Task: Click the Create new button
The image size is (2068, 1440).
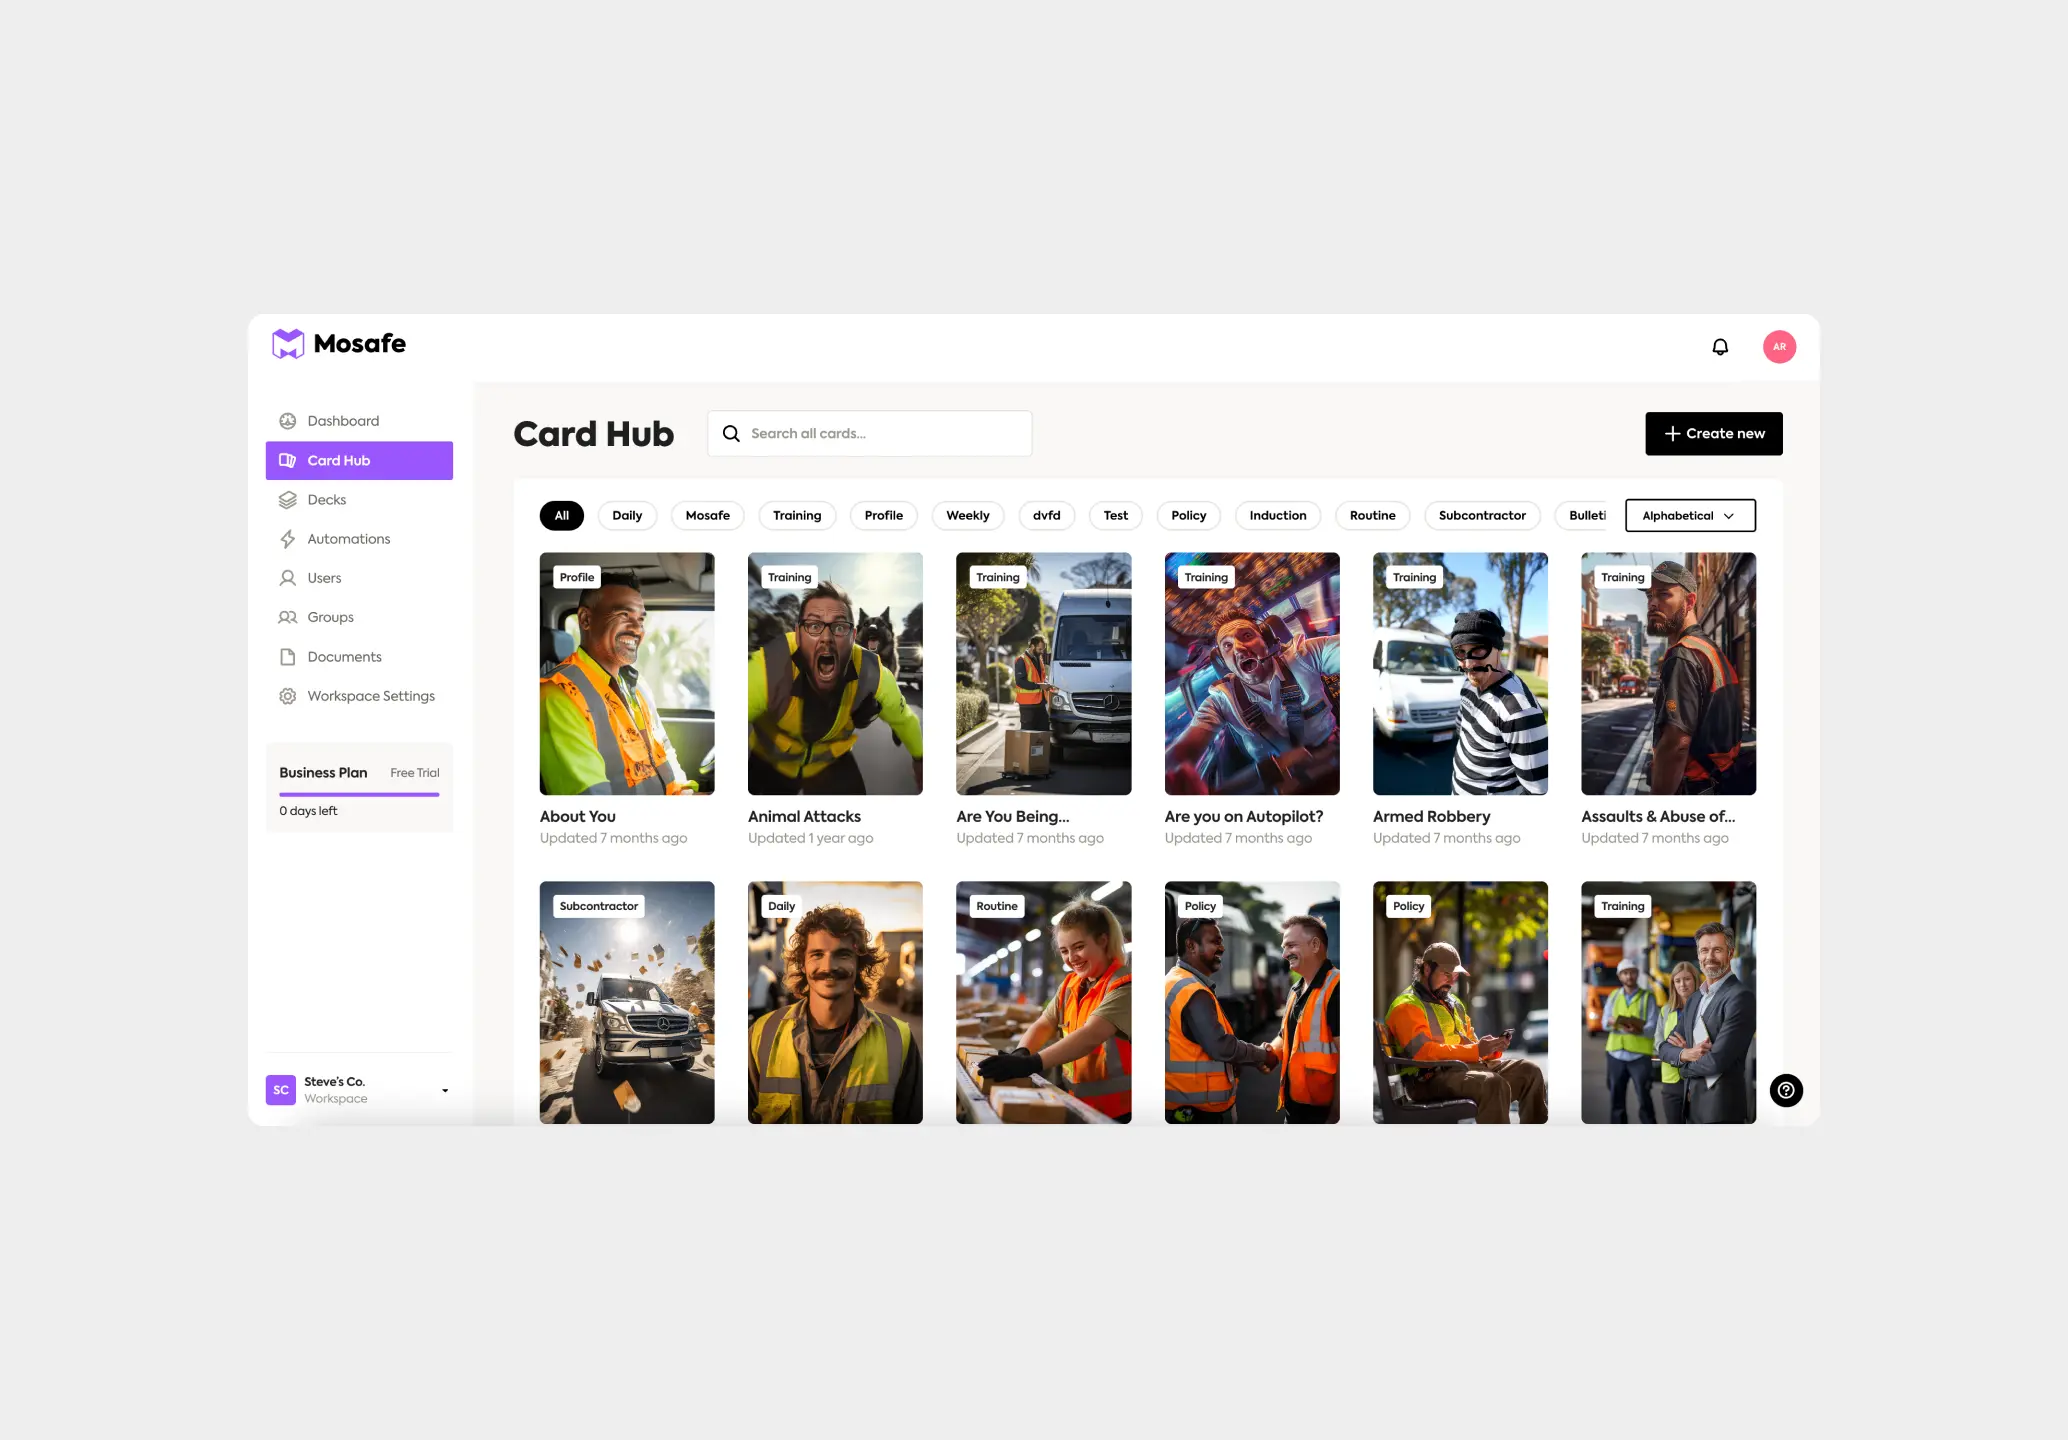Action: pos(1714,434)
